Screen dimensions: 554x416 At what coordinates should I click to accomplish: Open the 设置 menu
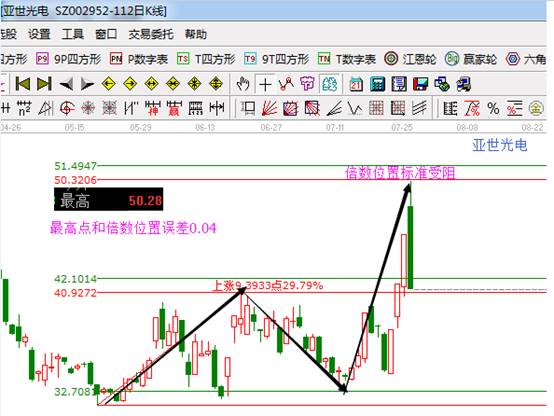pyautogui.click(x=39, y=34)
